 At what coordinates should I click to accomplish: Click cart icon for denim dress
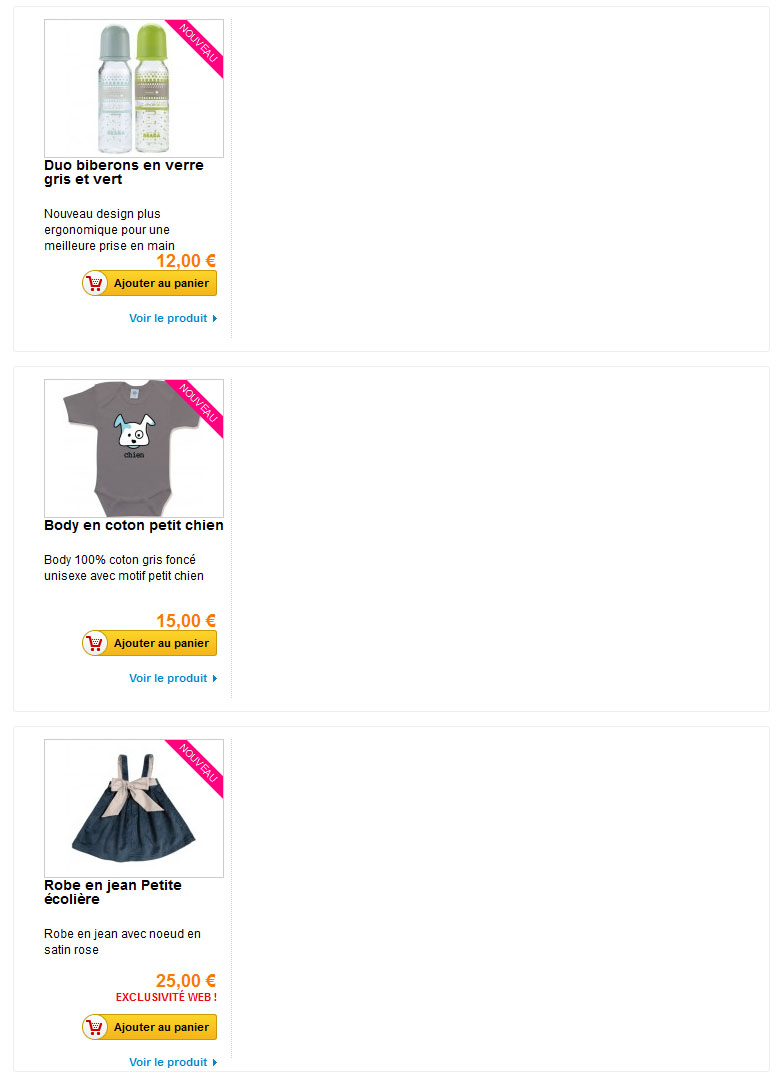(95, 1027)
